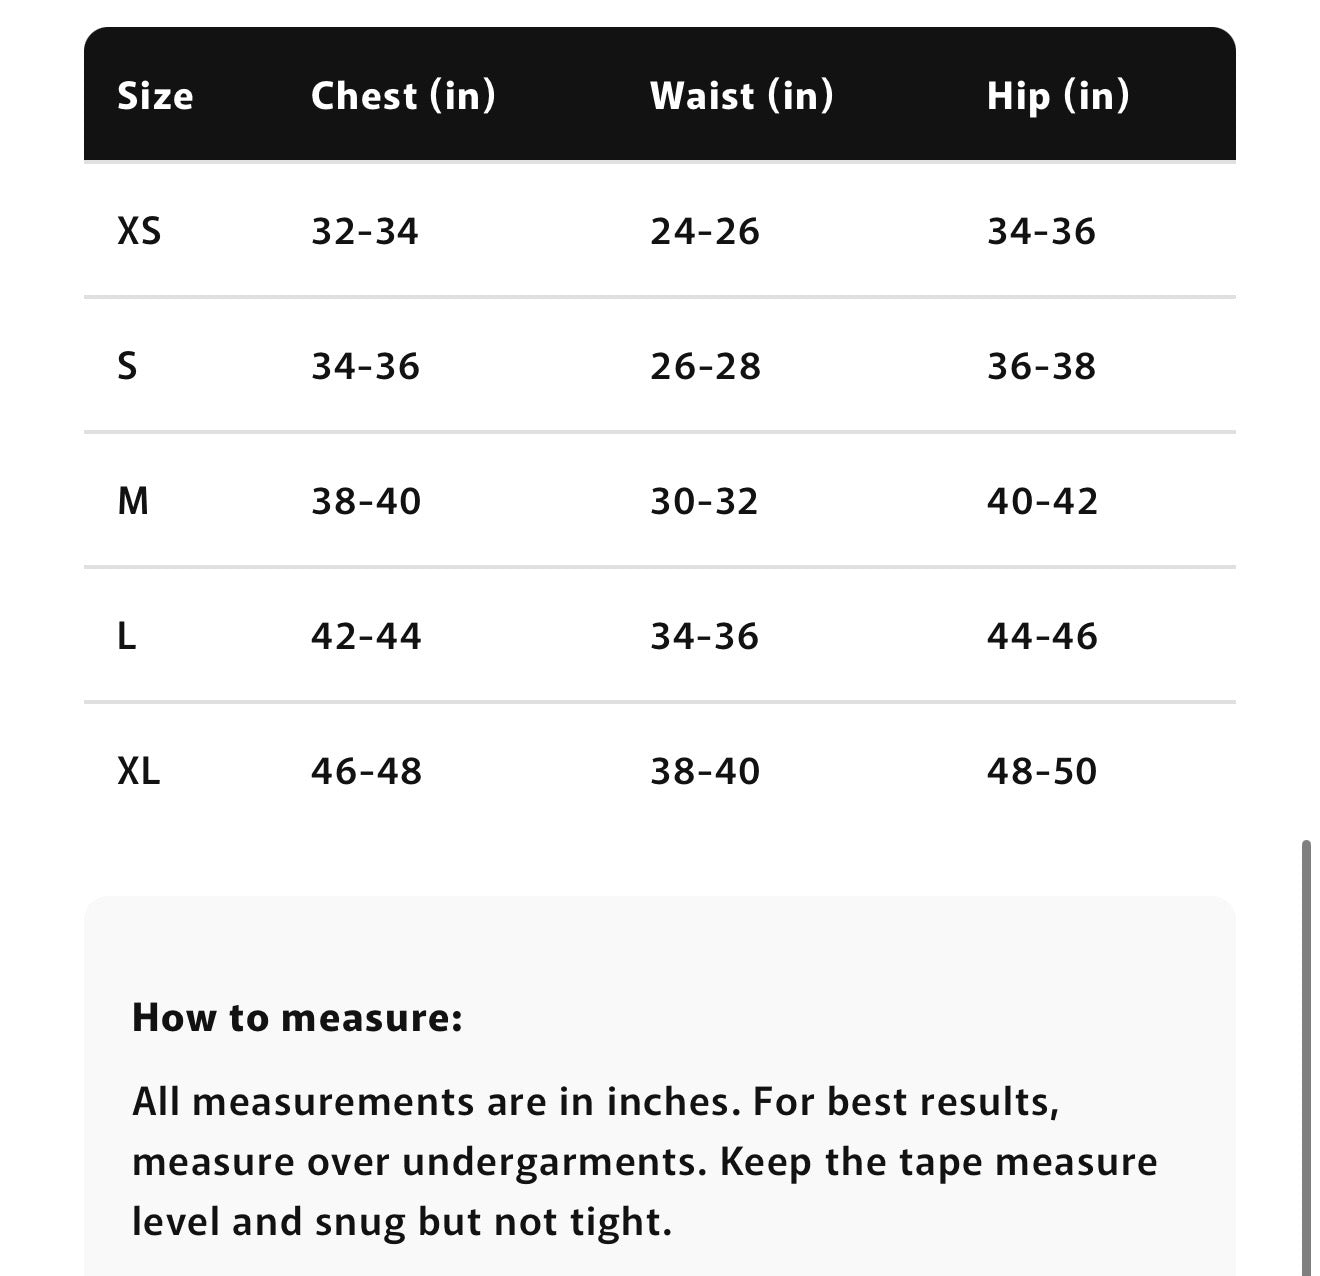The image size is (1320, 1276).
Task: Select the XL hip value 48-50
Action: 1042,771
